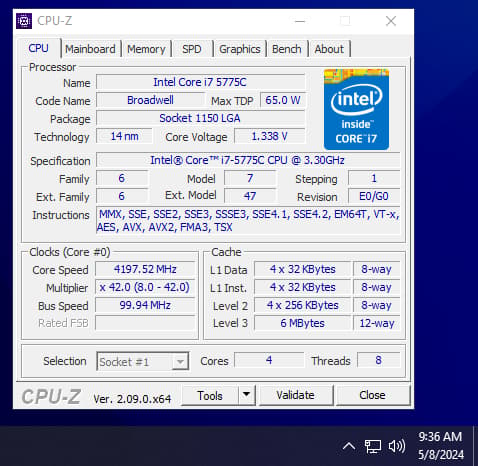Viewport: 478px width, 466px height.
Task: Click the Threads value 8
Action: (x=378, y=360)
